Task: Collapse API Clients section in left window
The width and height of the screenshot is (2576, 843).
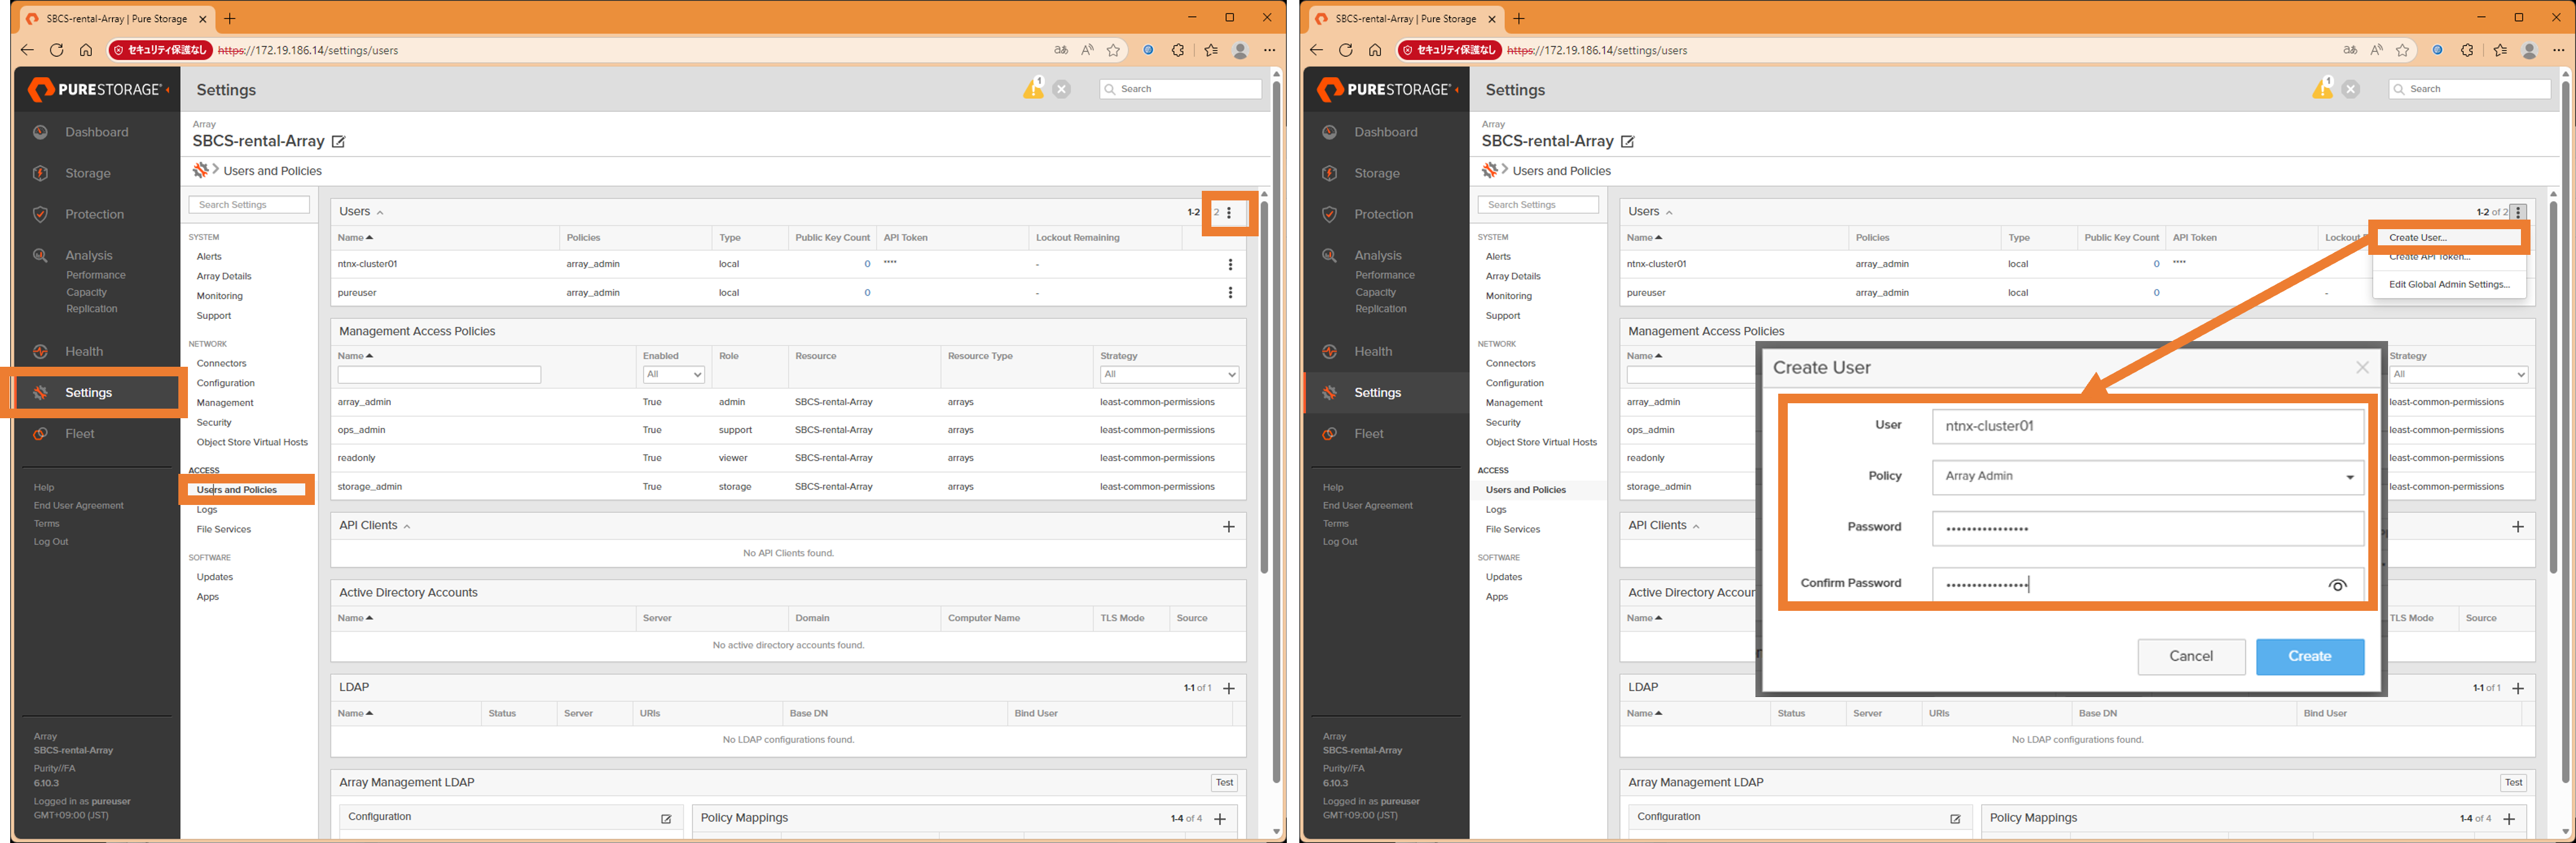Action: (x=407, y=526)
